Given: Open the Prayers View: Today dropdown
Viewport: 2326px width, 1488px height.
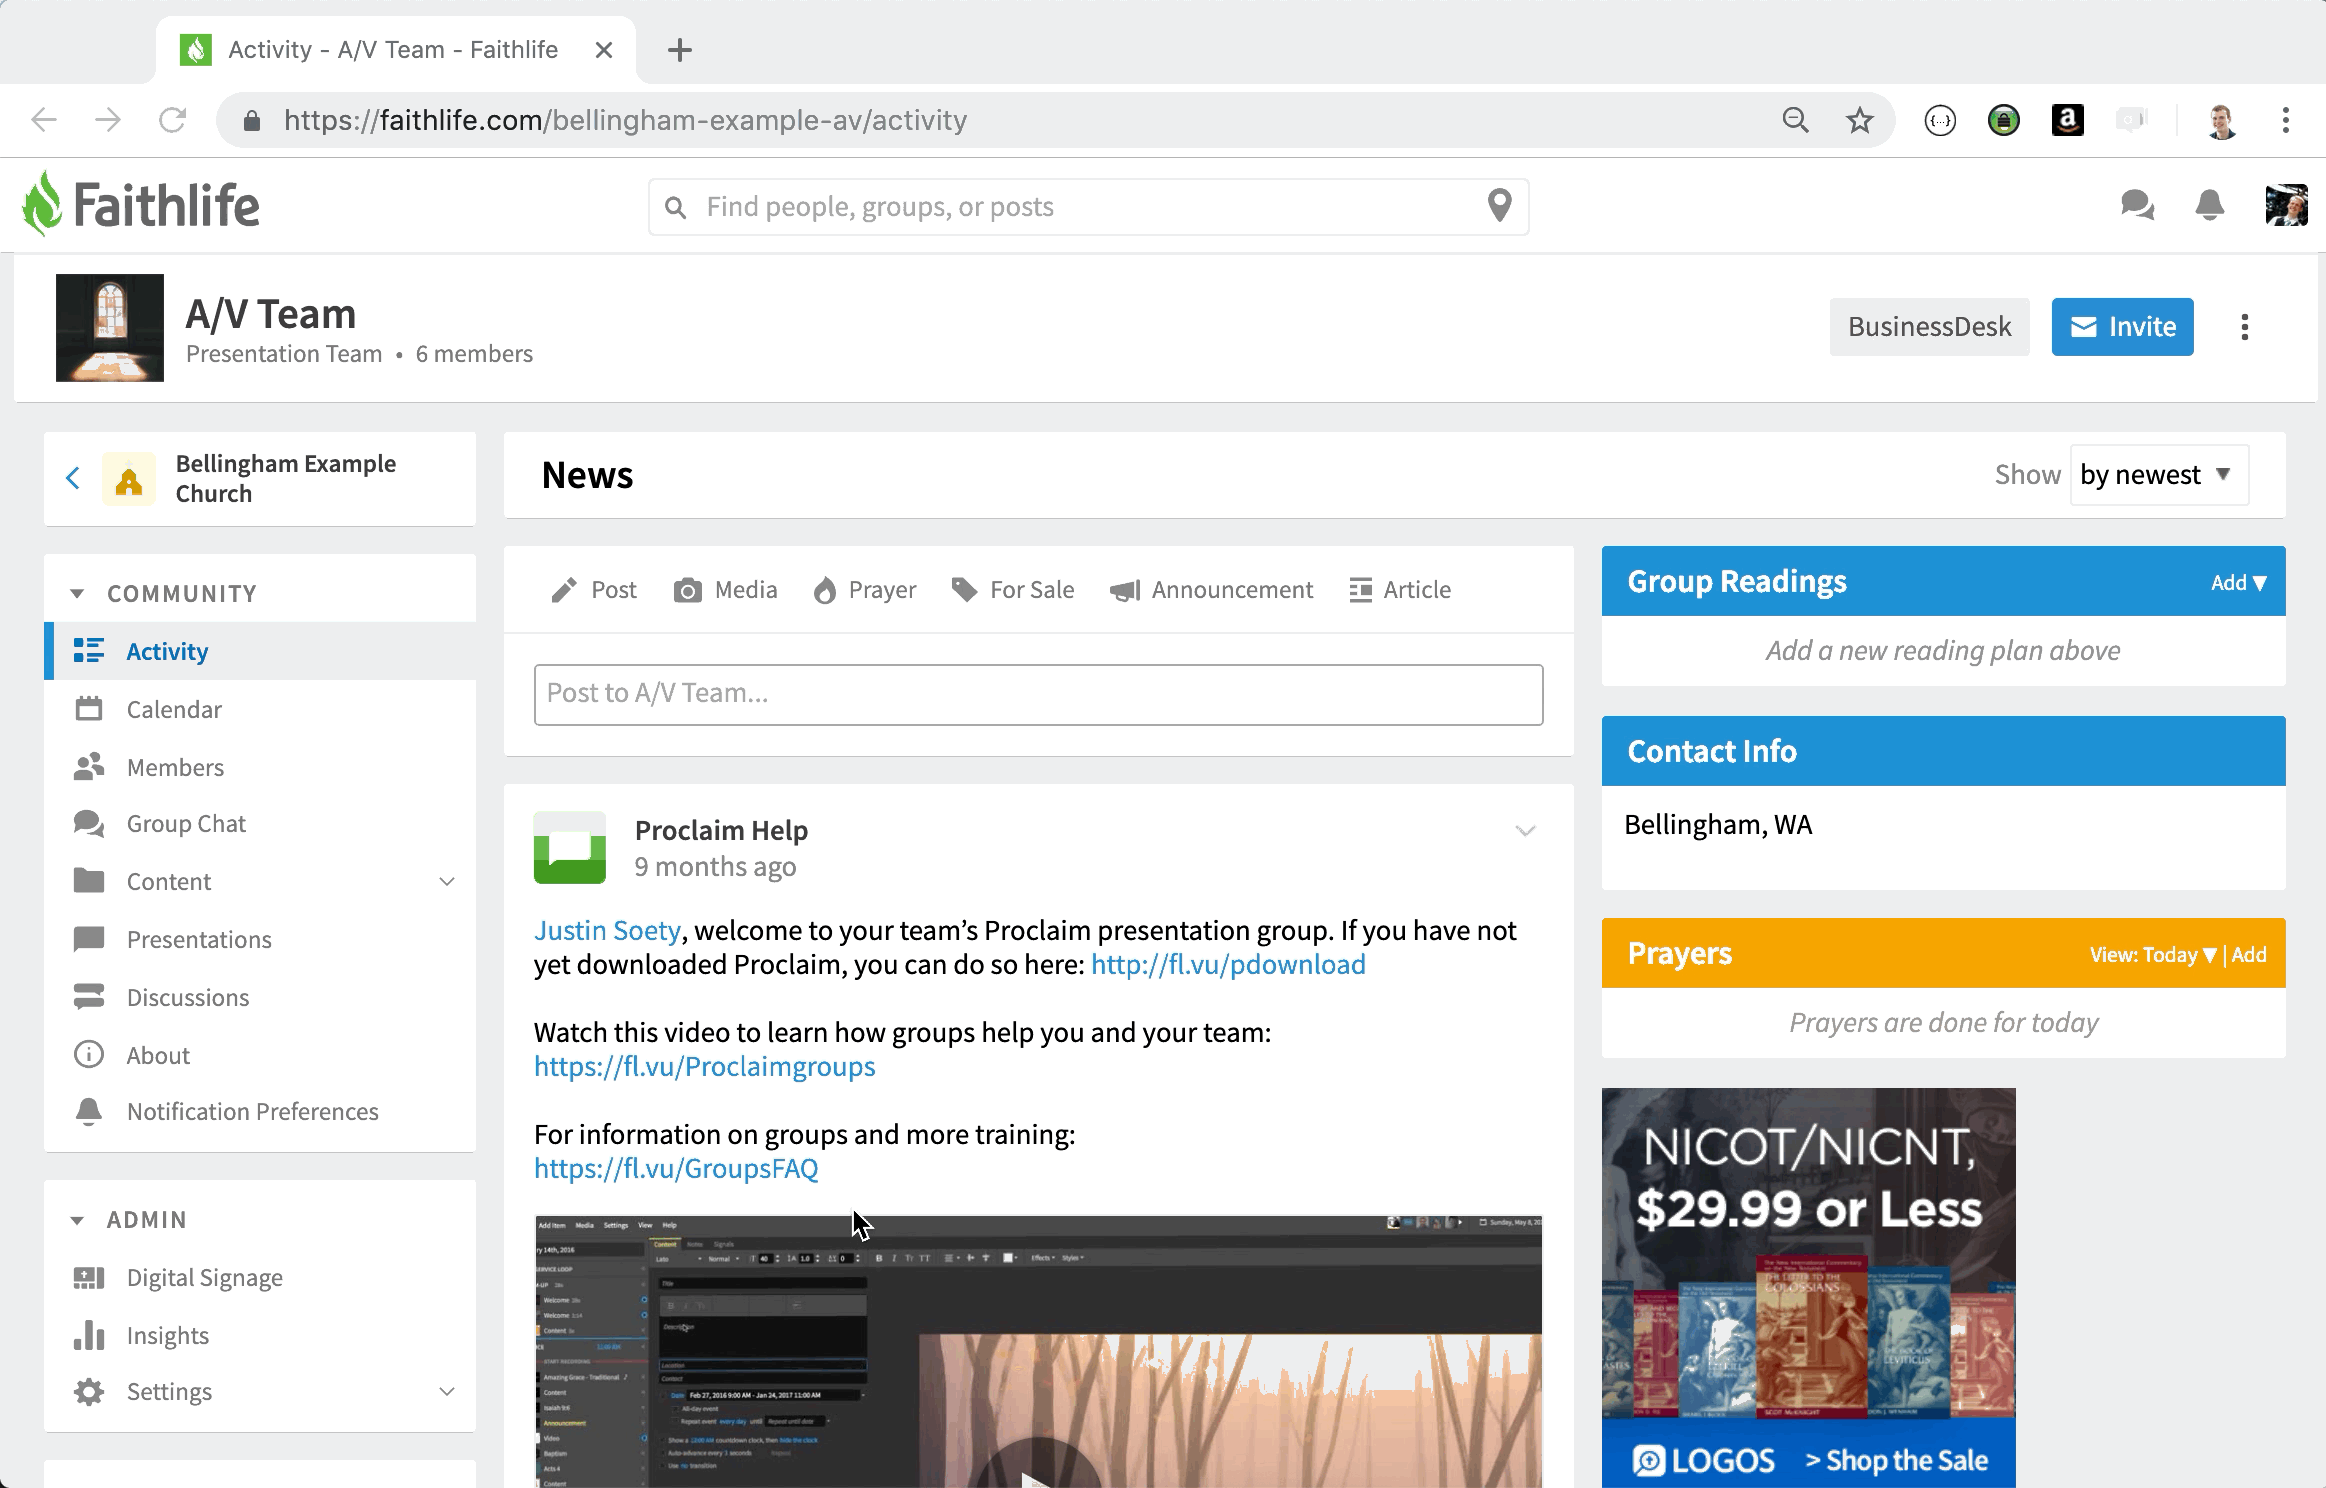Looking at the screenshot, I should pos(2153,954).
